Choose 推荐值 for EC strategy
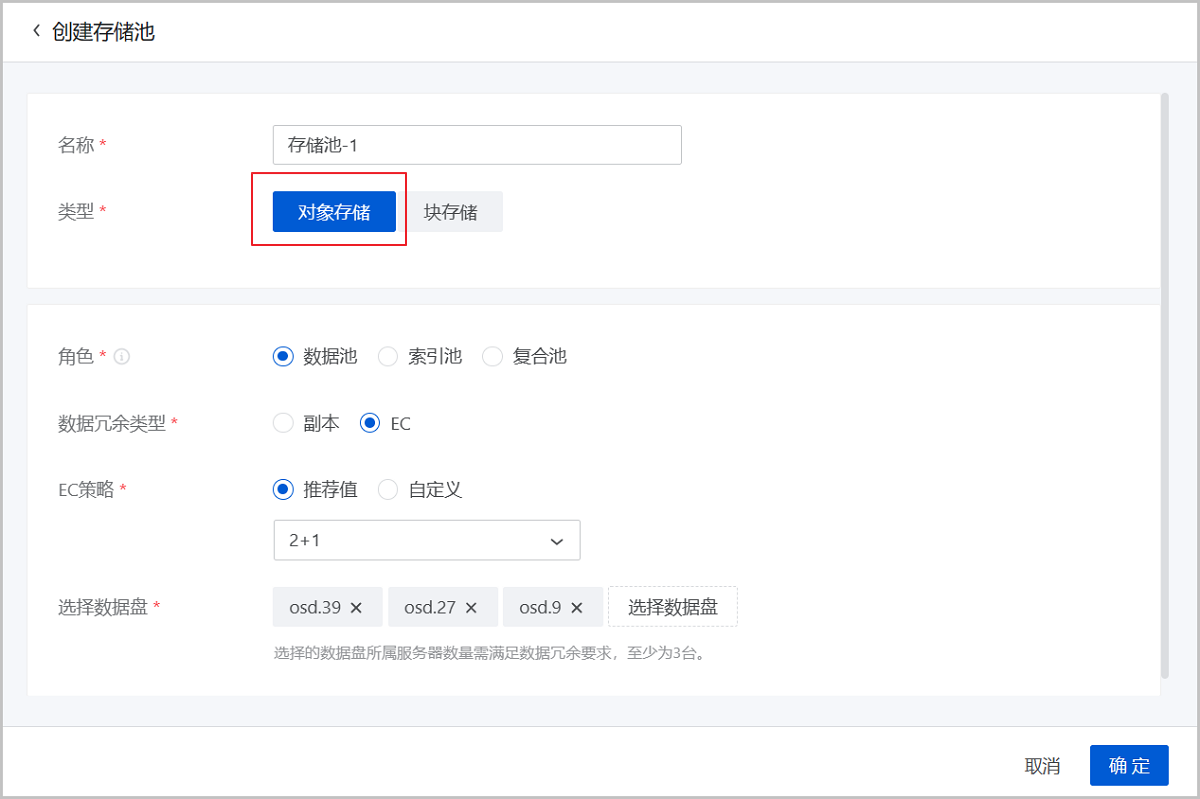 283,490
